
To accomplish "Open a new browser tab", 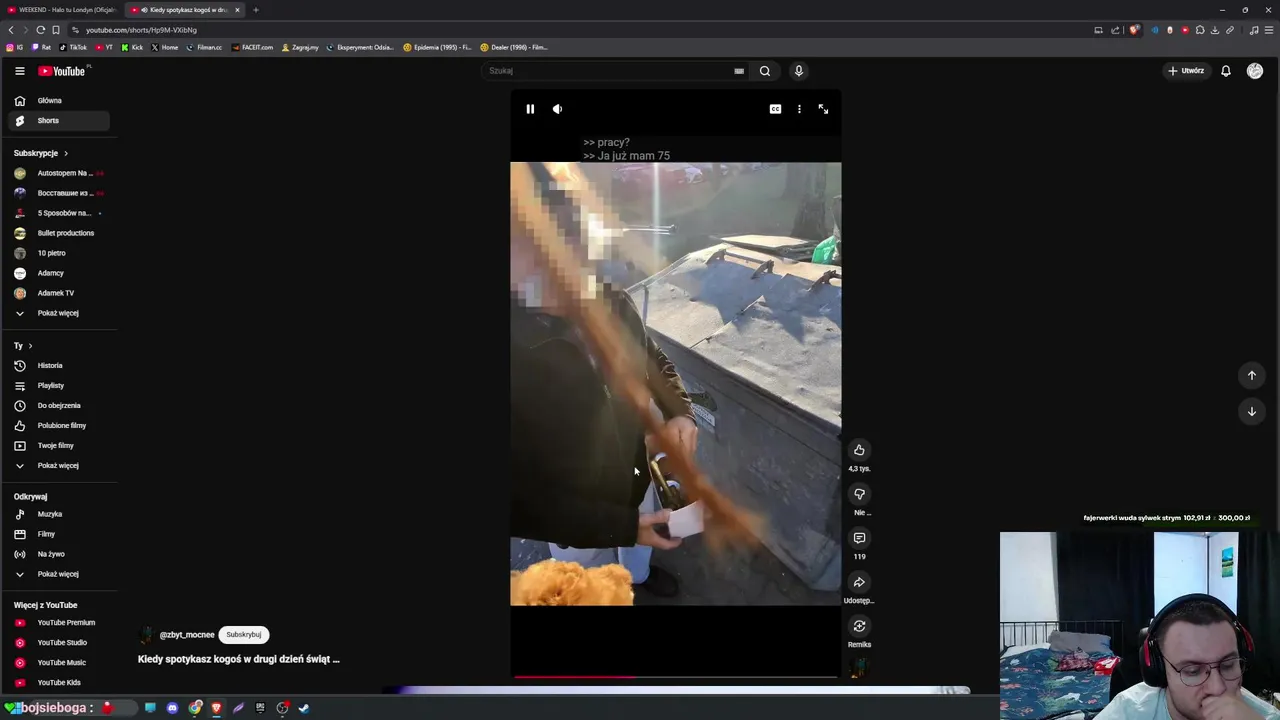I will point(255,10).
